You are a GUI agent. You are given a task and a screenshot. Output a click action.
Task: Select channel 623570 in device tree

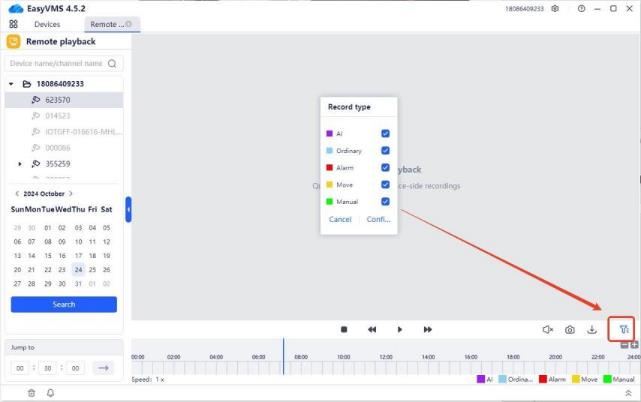[58, 100]
